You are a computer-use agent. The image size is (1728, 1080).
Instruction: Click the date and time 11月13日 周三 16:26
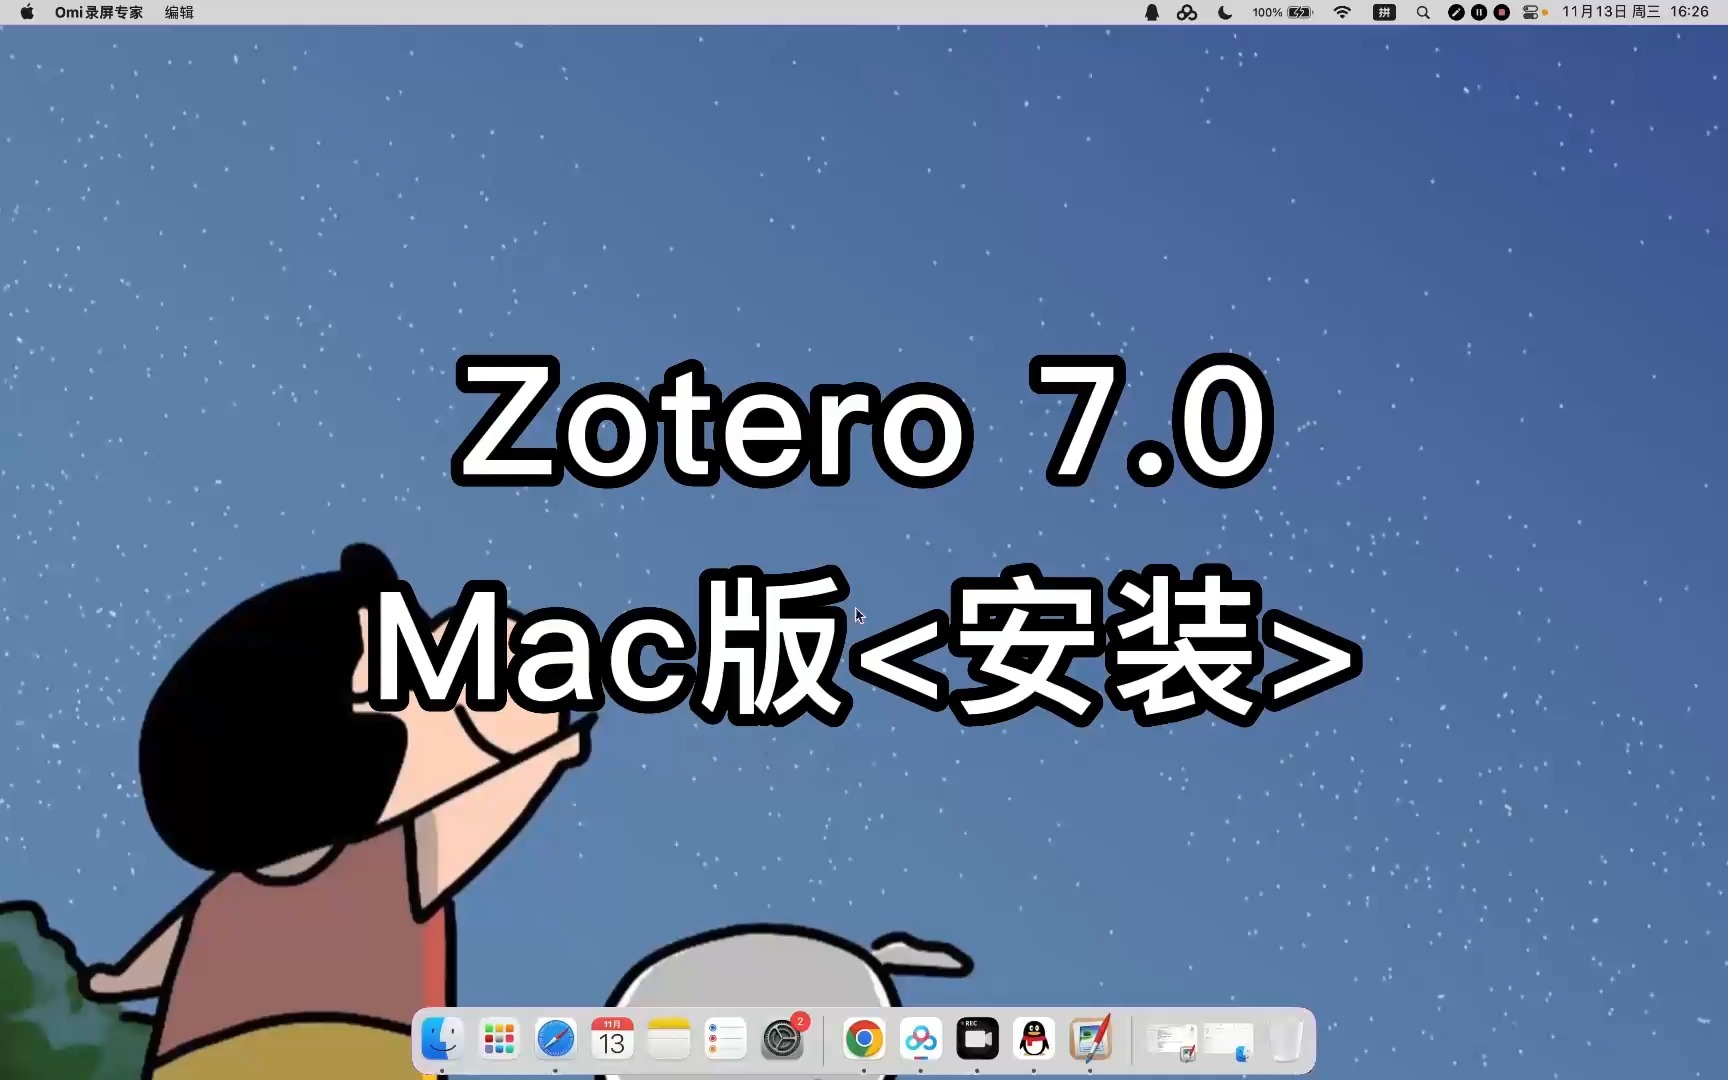1635,12
